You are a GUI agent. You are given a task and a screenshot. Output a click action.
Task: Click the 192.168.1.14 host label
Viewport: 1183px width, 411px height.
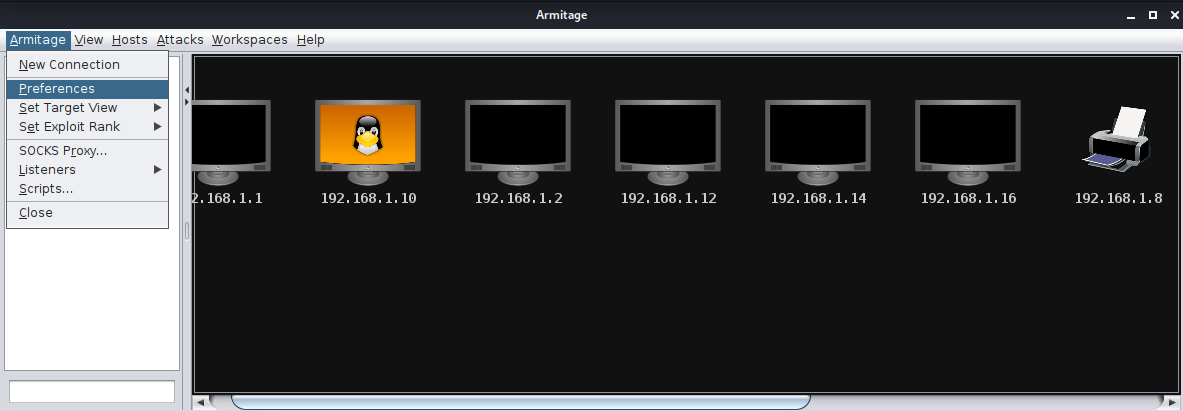pyautogui.click(x=818, y=198)
